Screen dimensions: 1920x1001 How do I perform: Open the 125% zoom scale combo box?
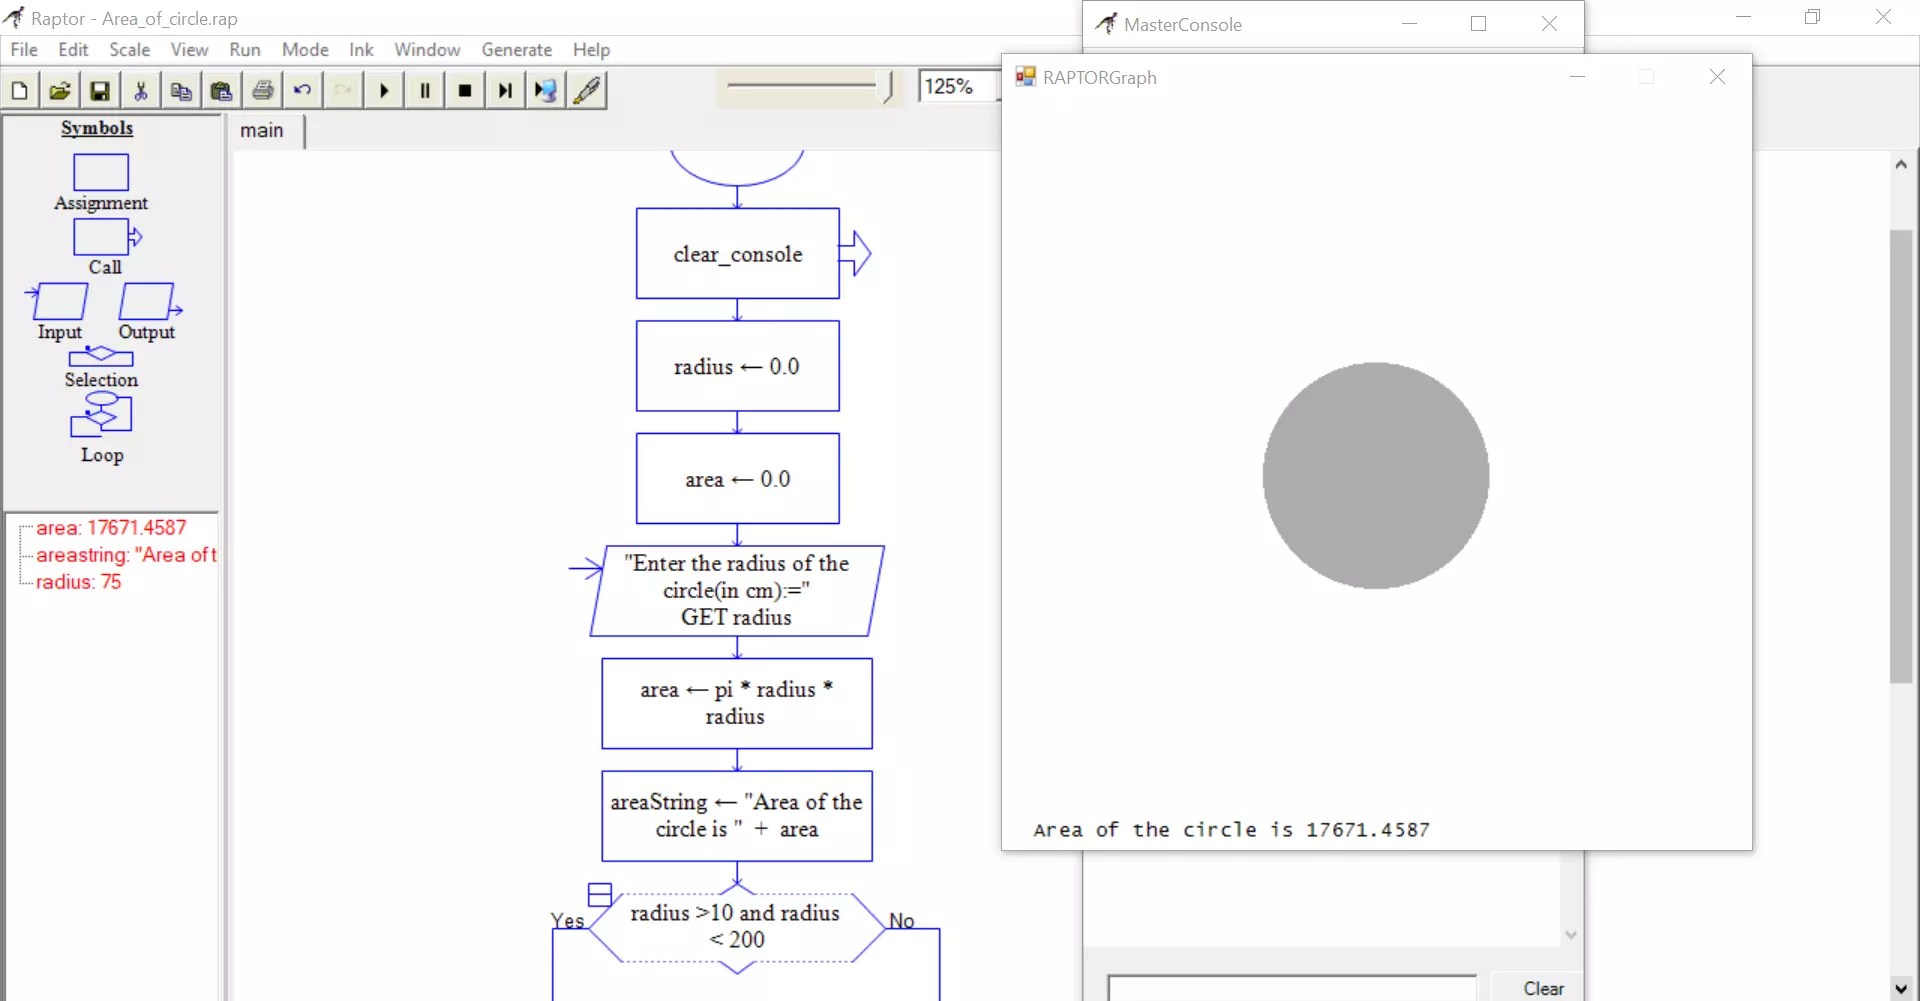tap(958, 87)
